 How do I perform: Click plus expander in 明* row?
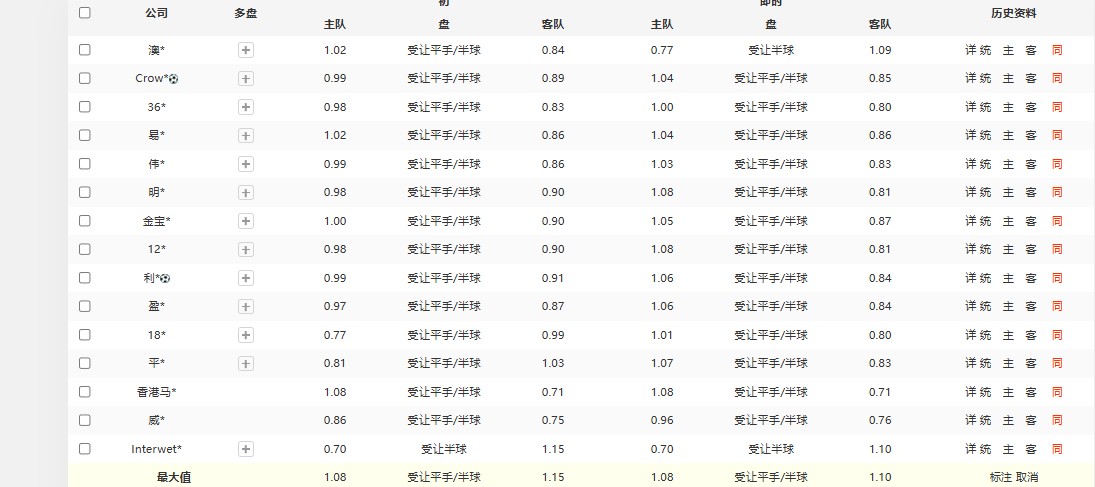tap(246, 193)
